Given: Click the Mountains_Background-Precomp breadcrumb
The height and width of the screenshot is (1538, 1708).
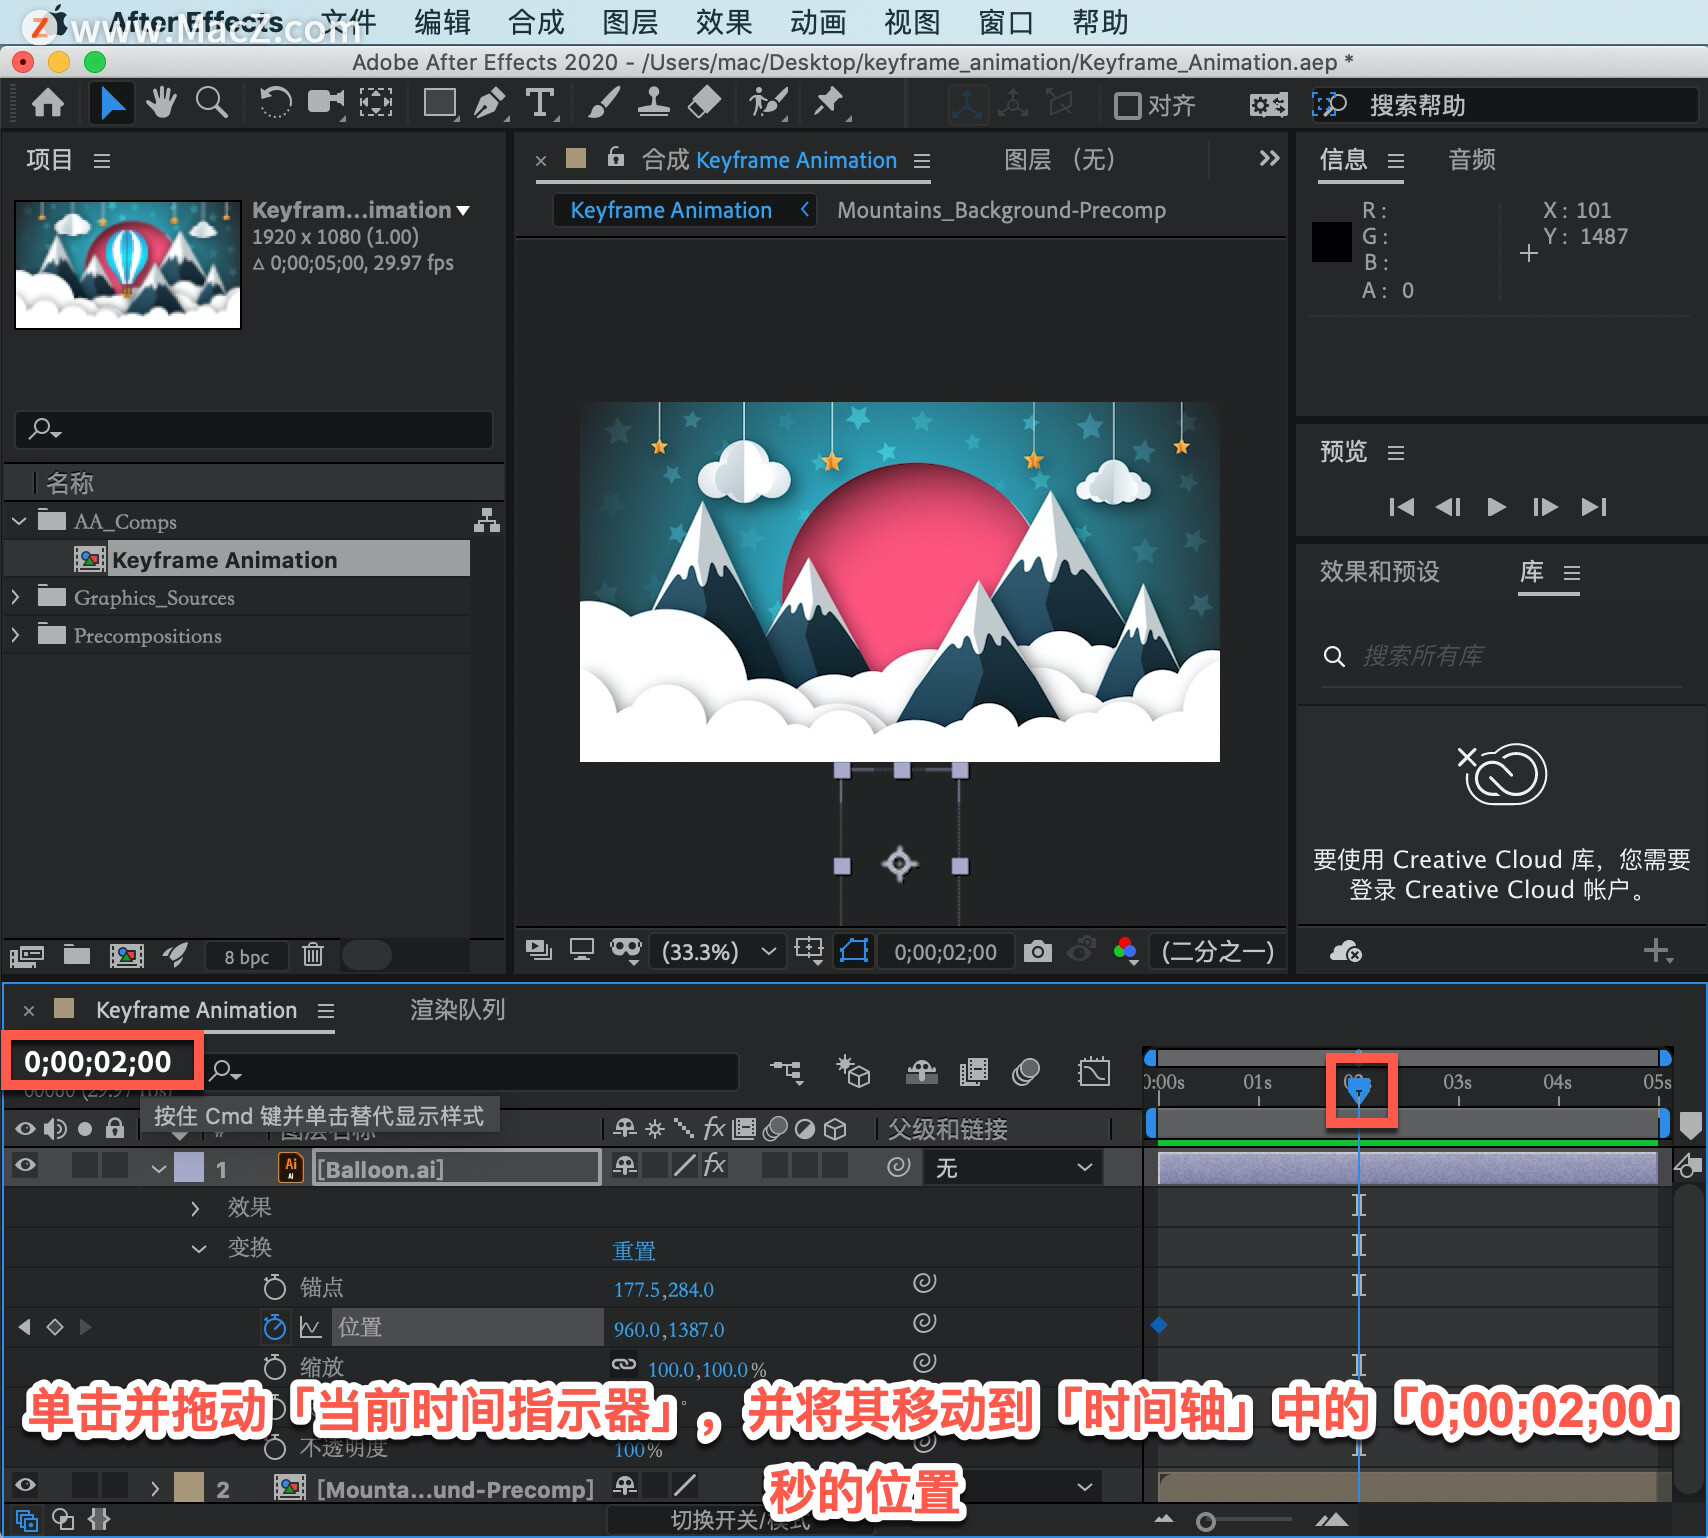Looking at the screenshot, I should pos(1001,210).
